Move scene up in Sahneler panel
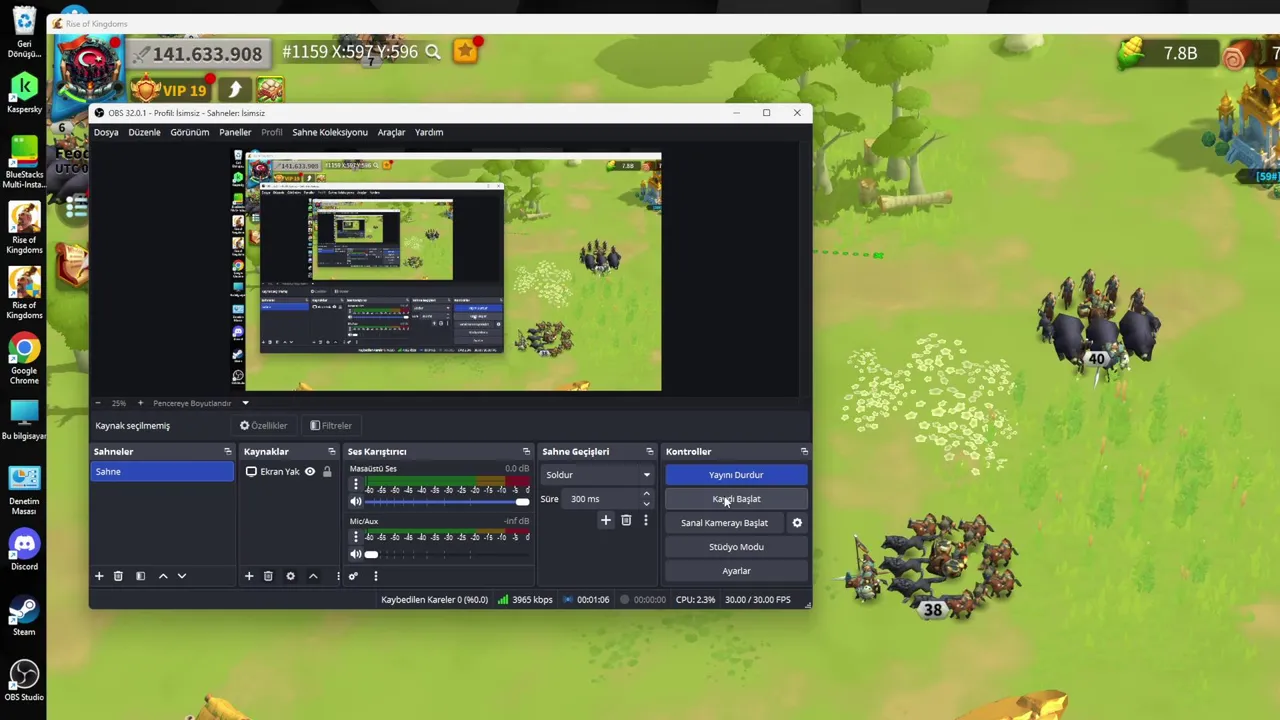1280x720 pixels. [x=163, y=576]
